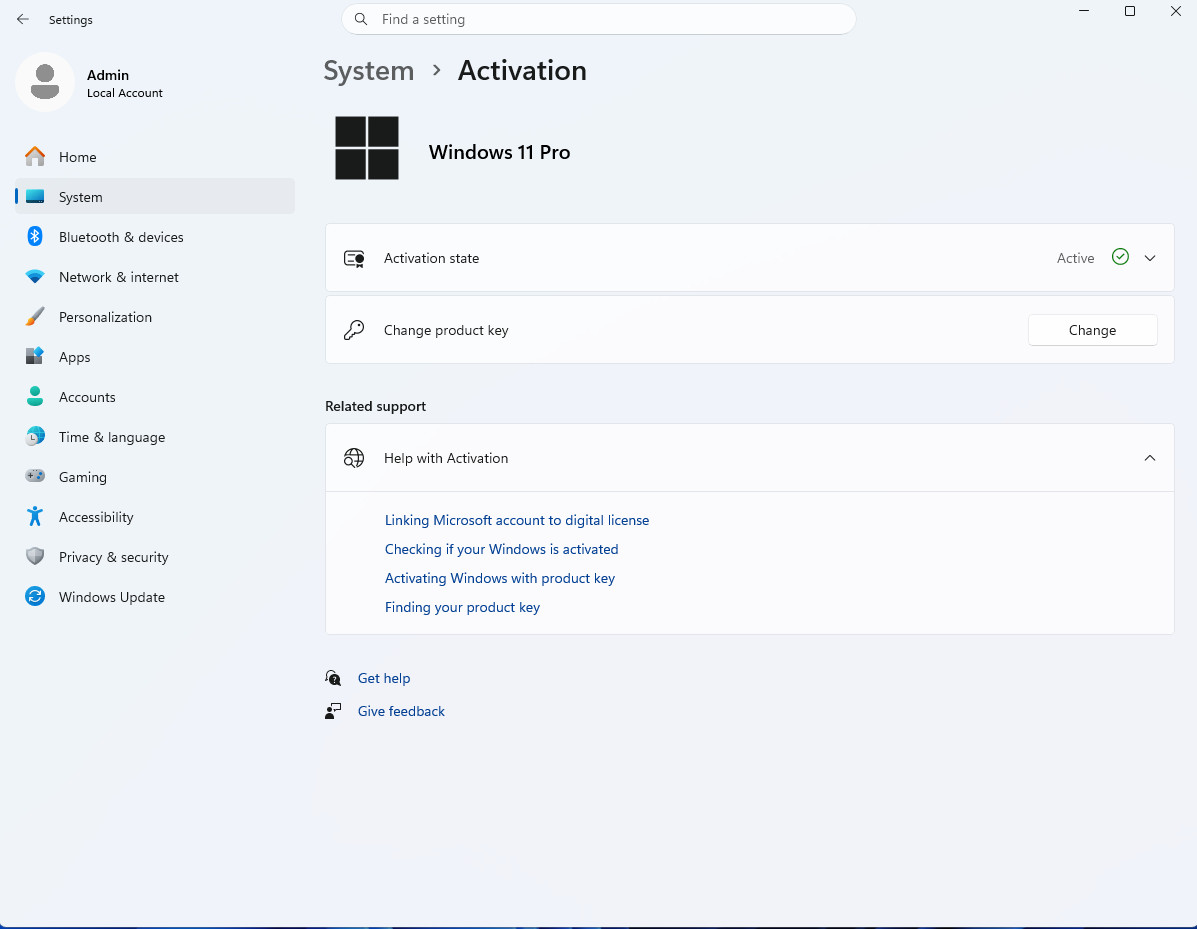The image size is (1197, 929).
Task: Open Personalization settings
Action: click(155, 317)
